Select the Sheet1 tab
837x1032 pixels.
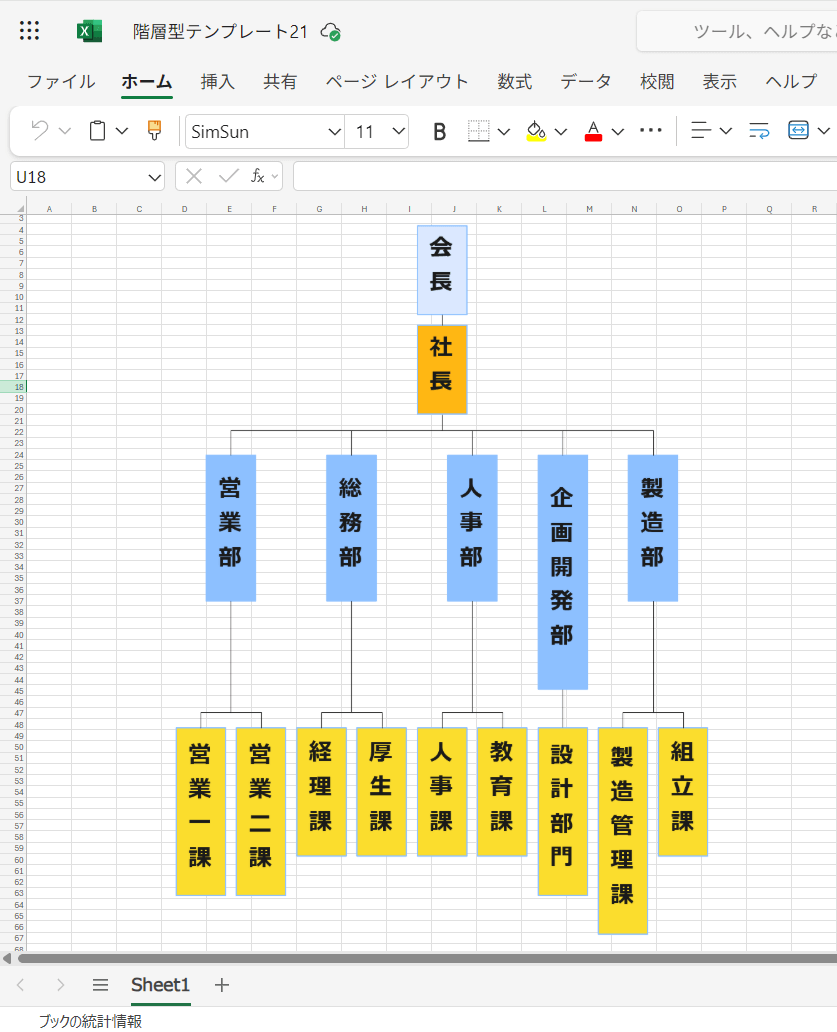[x=161, y=985]
